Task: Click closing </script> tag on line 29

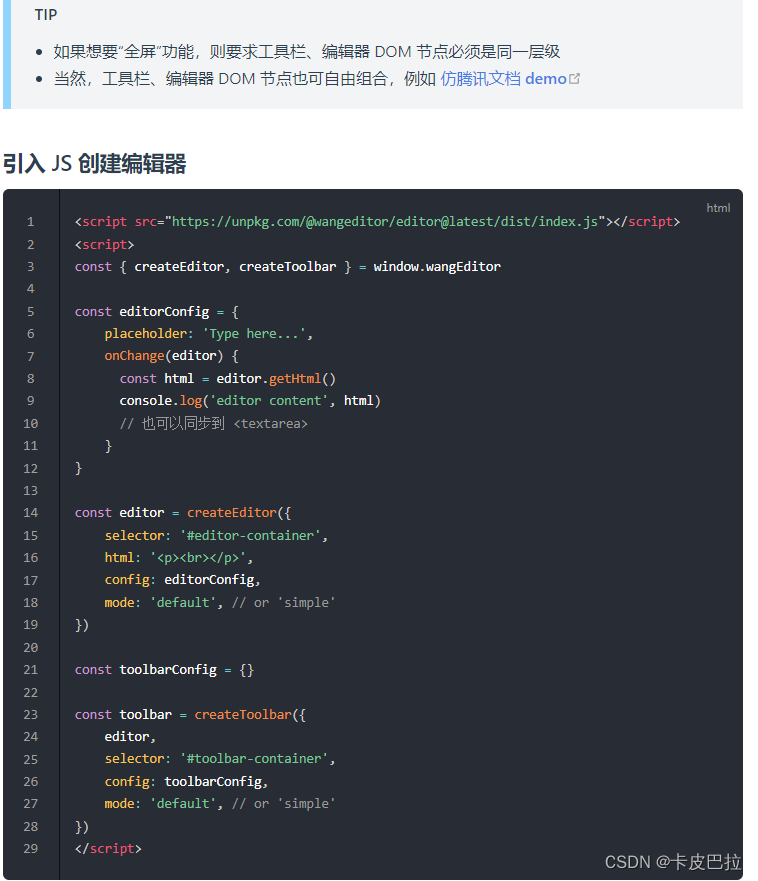Action: coord(108,848)
